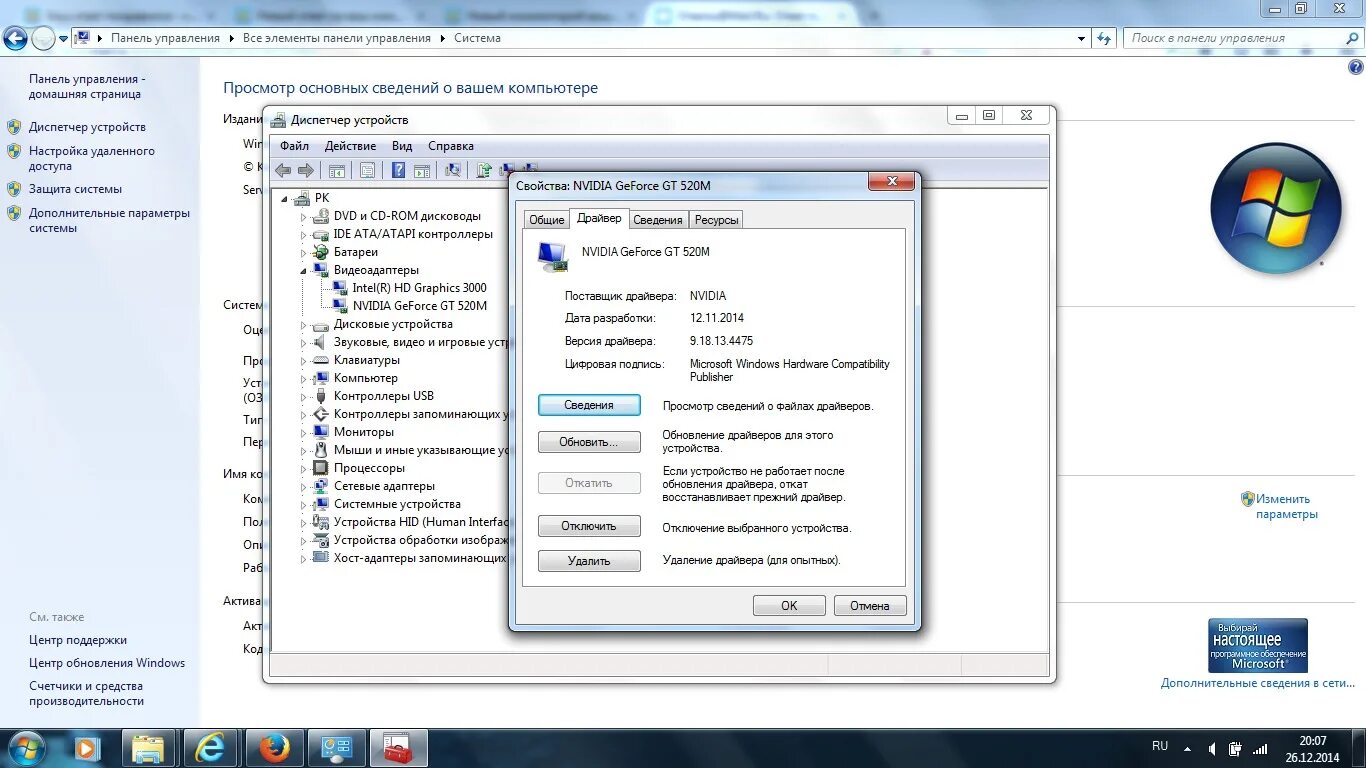
Task: Switch to the Сведения tab
Action: tap(658, 220)
